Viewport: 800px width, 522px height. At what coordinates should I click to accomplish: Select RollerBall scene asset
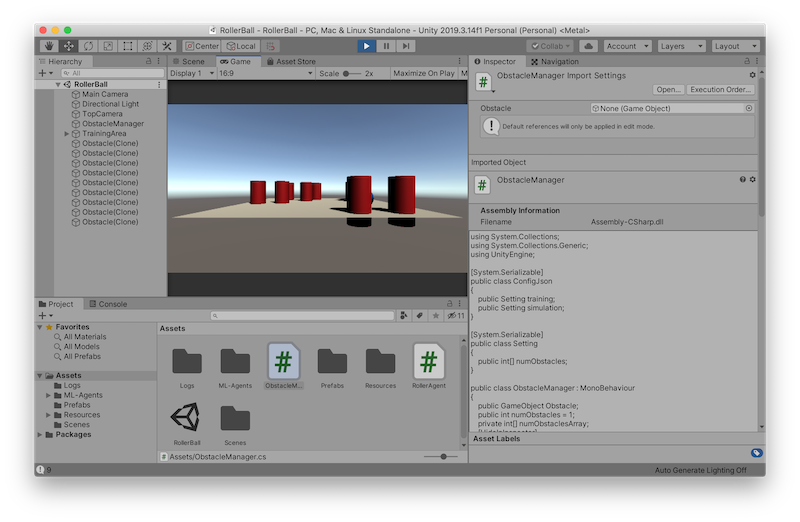click(x=187, y=423)
